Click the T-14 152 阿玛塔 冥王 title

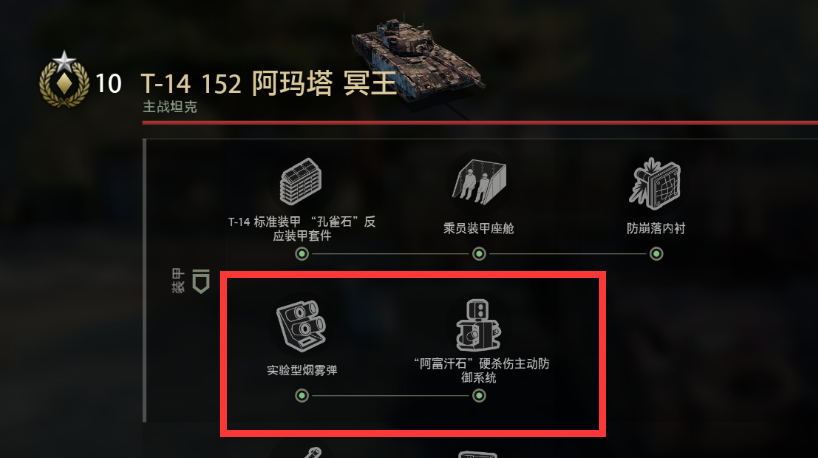(x=269, y=83)
